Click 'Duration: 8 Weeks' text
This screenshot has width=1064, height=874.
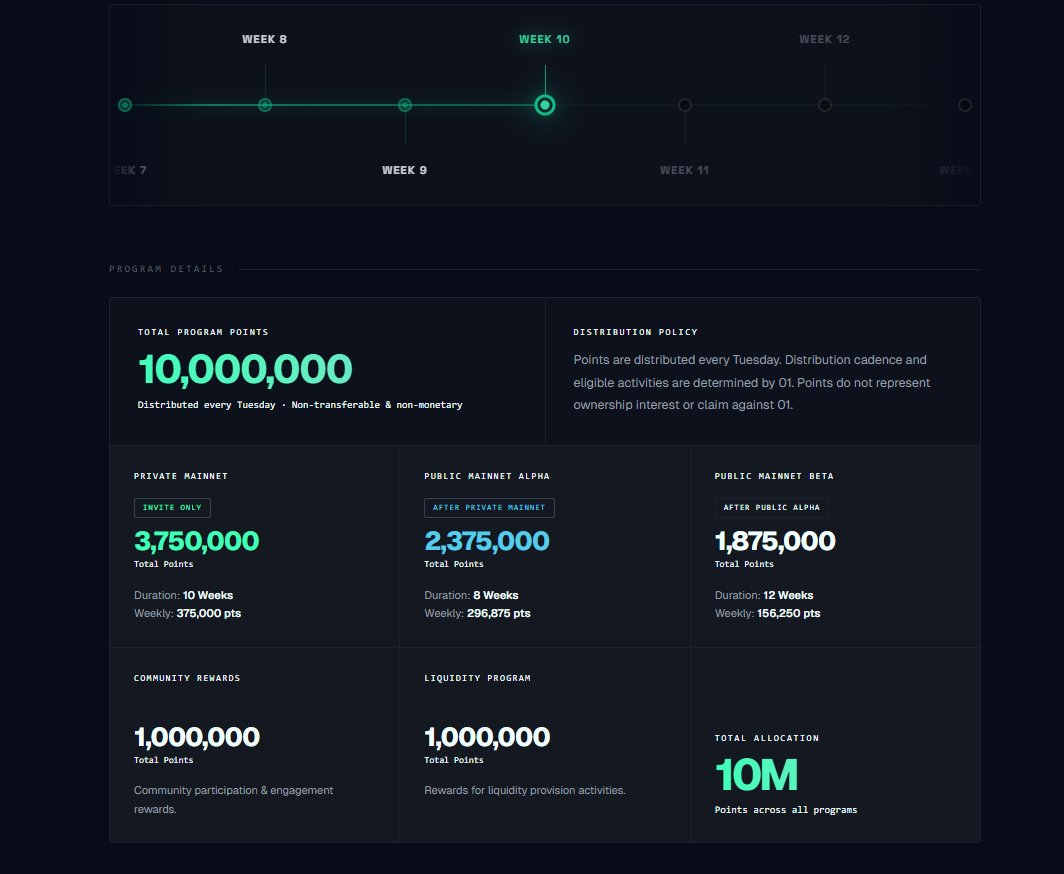[x=471, y=595]
